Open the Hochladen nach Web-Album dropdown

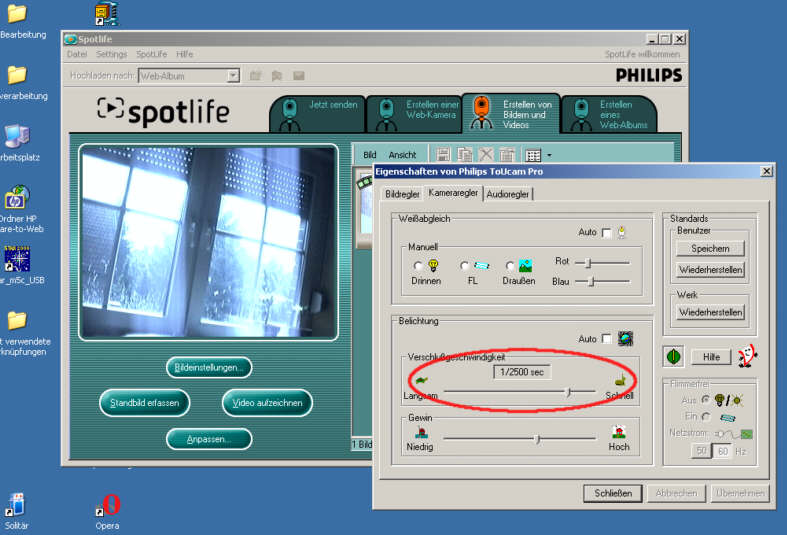[x=232, y=75]
